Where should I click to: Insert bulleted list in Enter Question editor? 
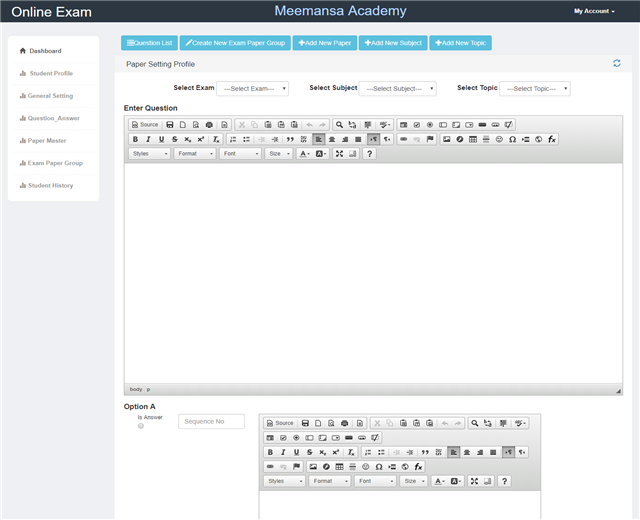(247, 139)
